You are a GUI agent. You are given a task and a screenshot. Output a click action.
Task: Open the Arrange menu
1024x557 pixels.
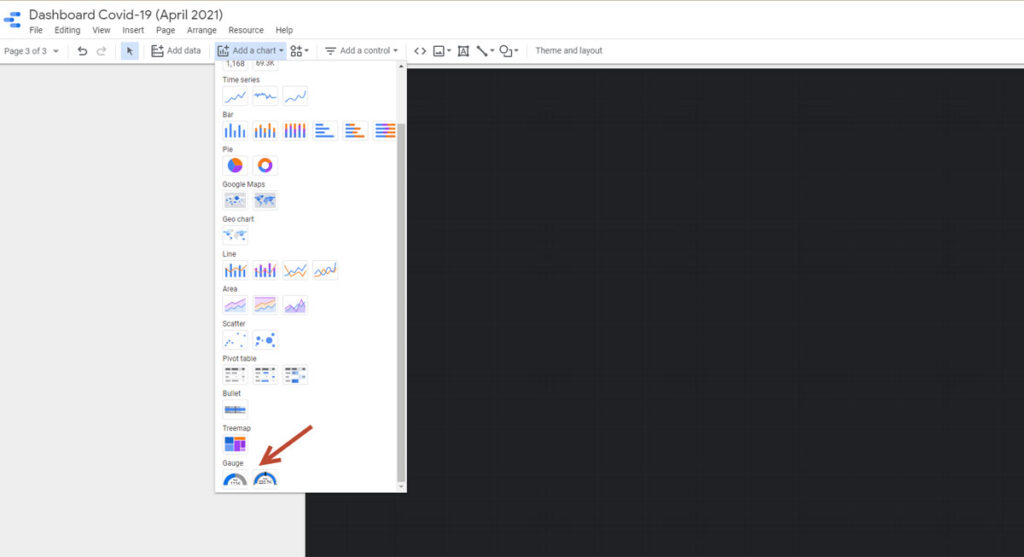[x=202, y=30]
